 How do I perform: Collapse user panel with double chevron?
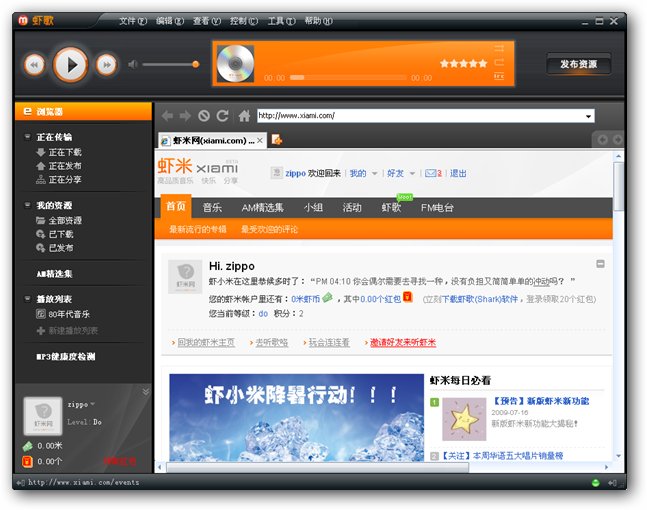tap(146, 391)
